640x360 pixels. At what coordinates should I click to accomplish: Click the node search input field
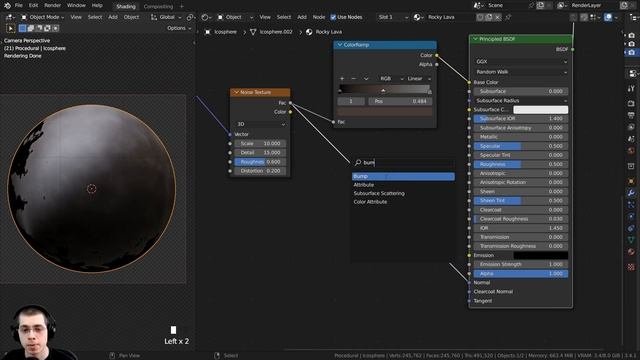[403, 162]
